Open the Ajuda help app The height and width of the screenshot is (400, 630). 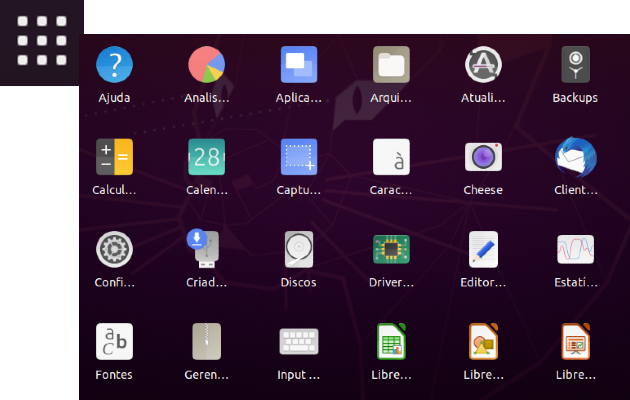[114, 65]
